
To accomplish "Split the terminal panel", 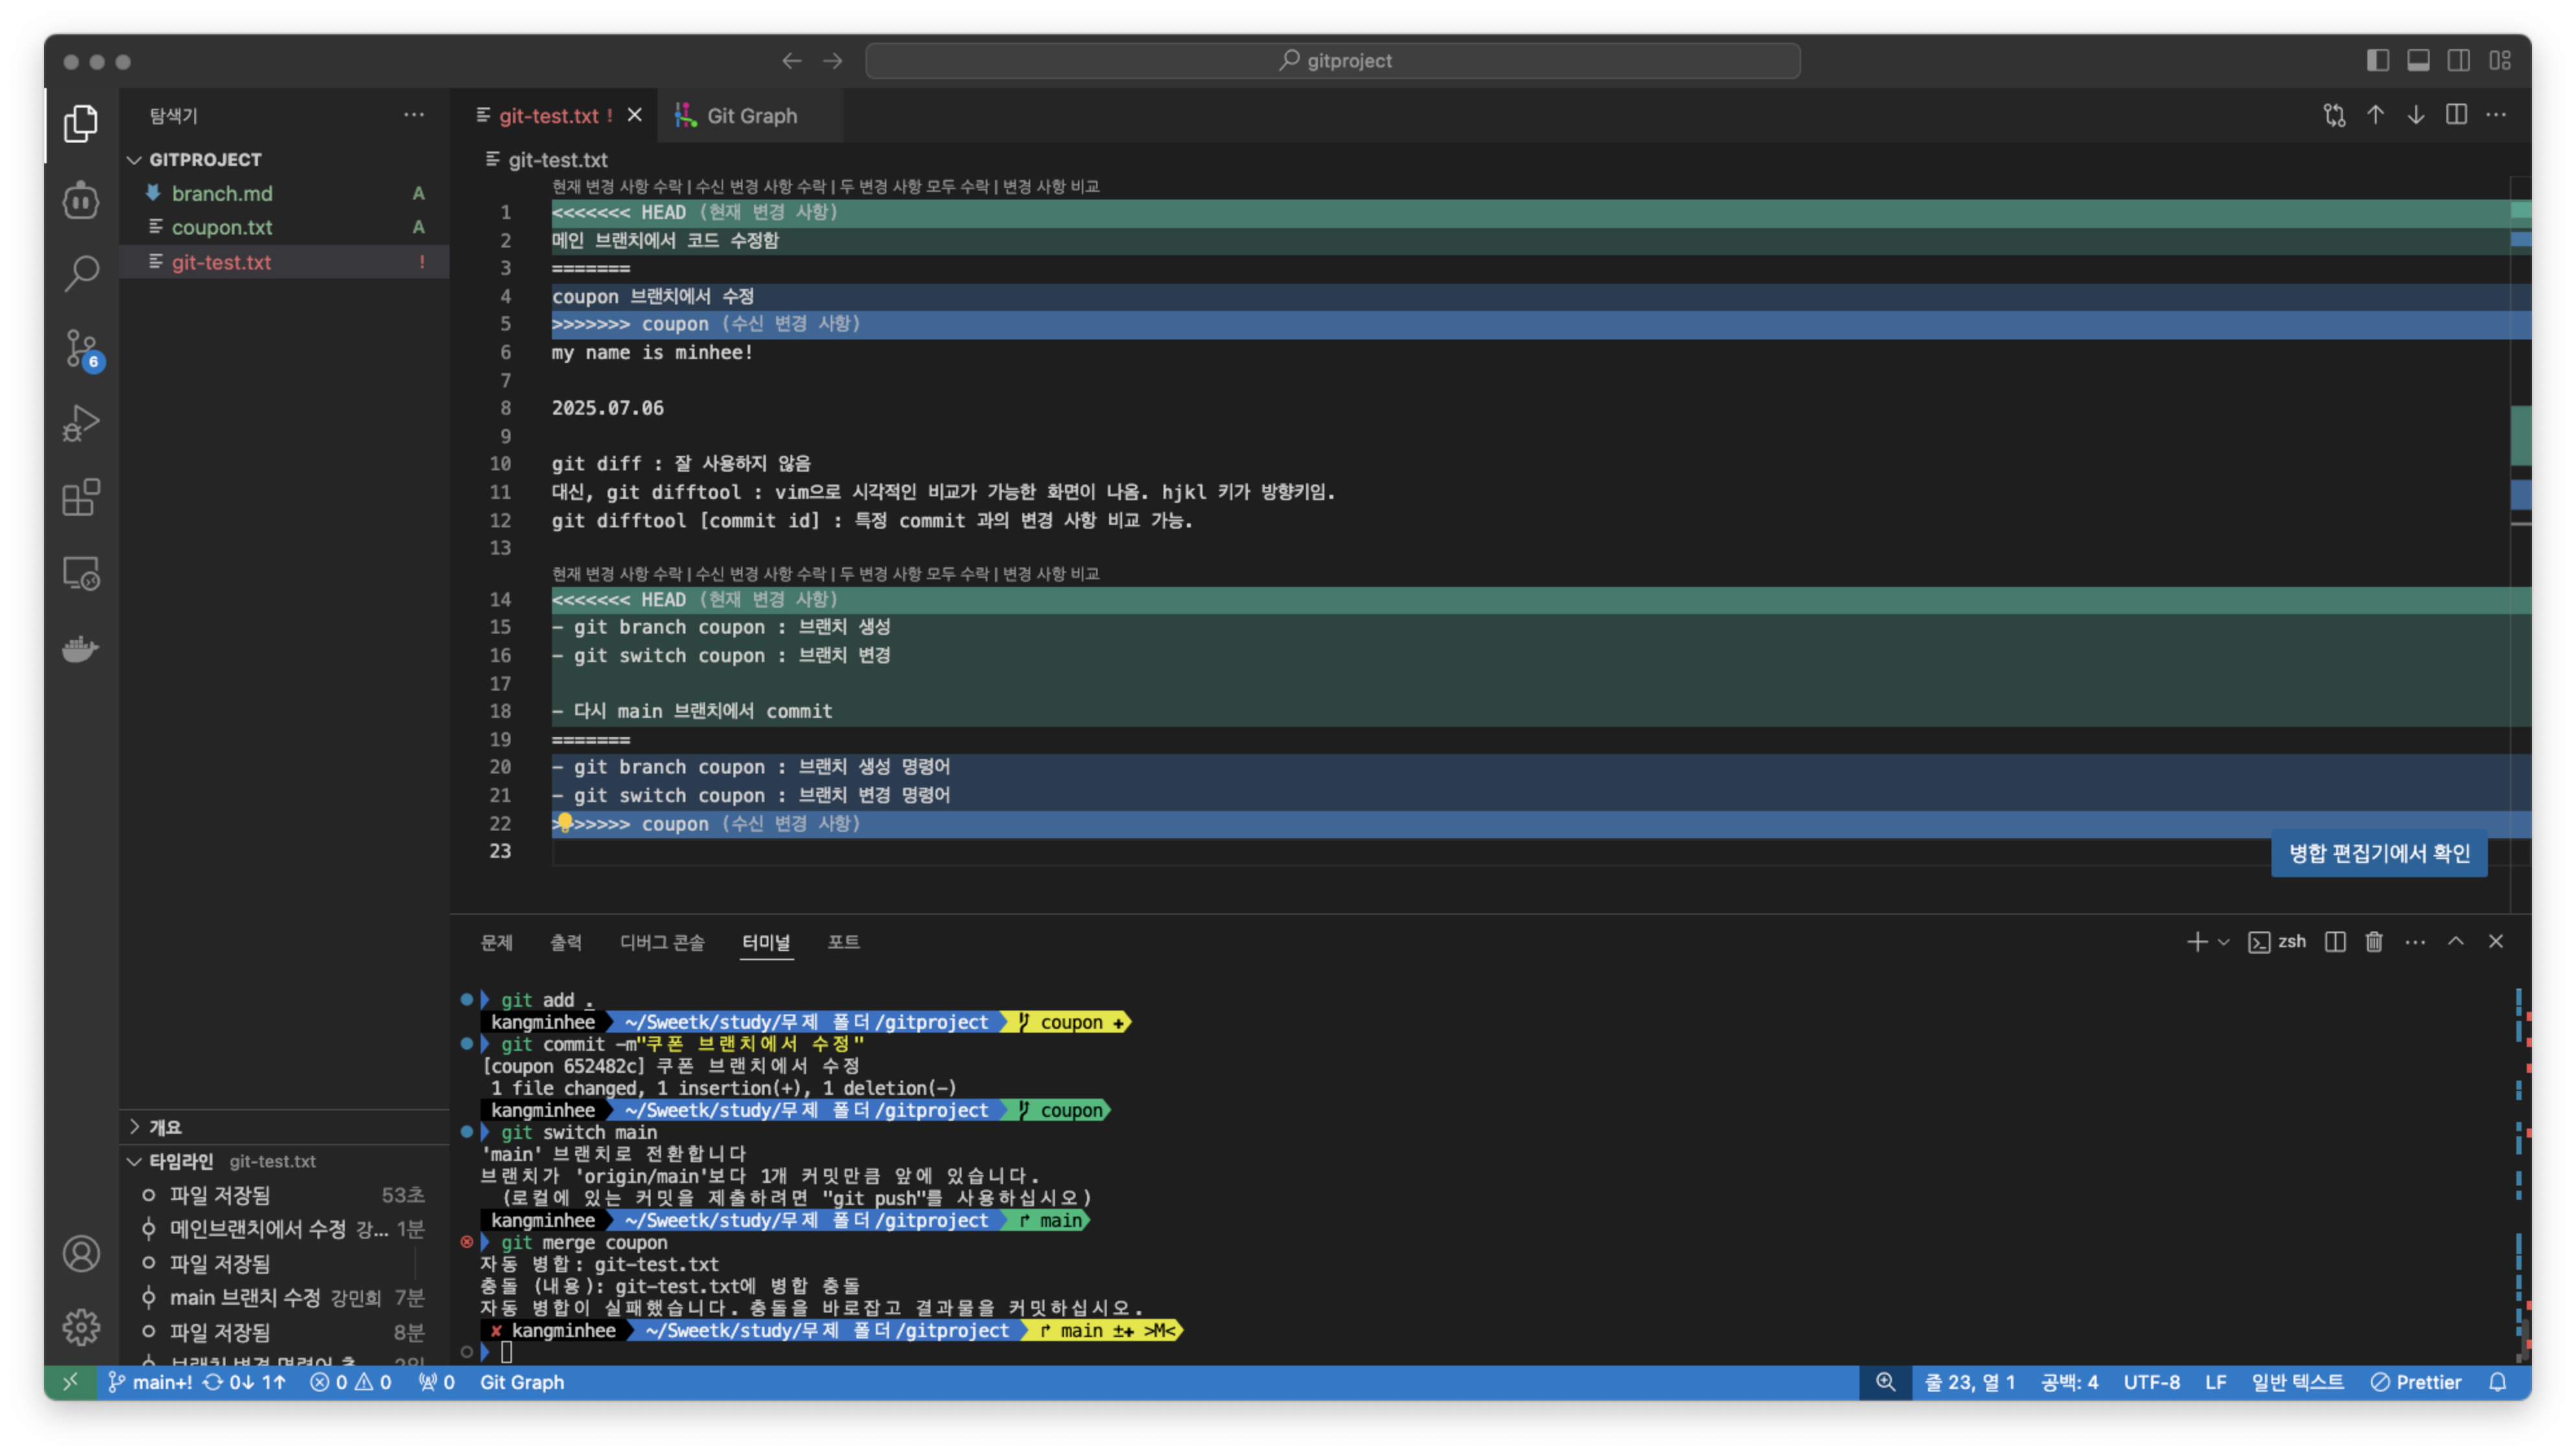I will 2335,941.
